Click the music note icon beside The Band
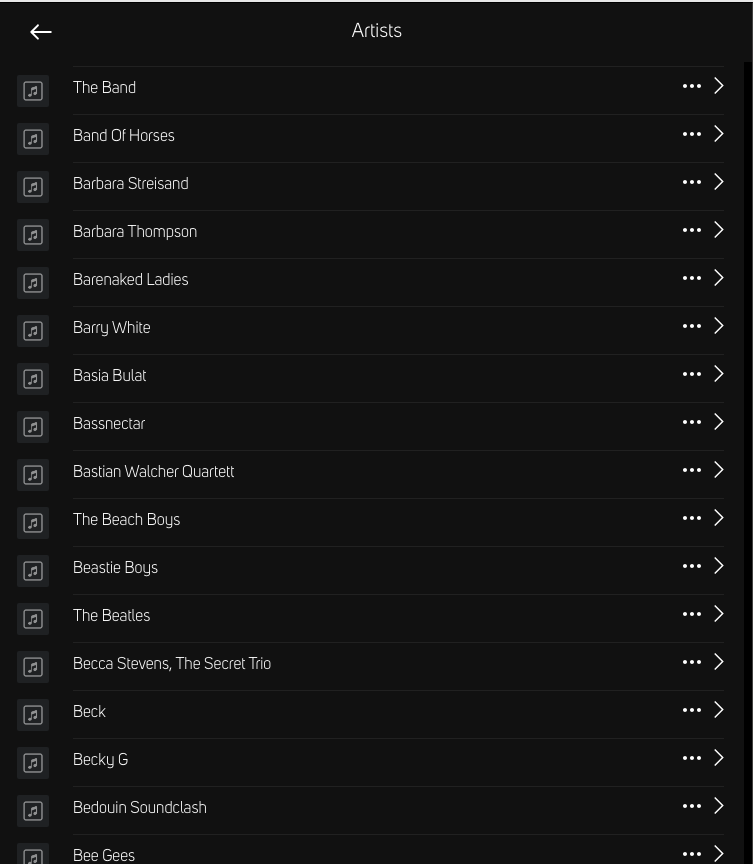This screenshot has width=753, height=864. 33,91
